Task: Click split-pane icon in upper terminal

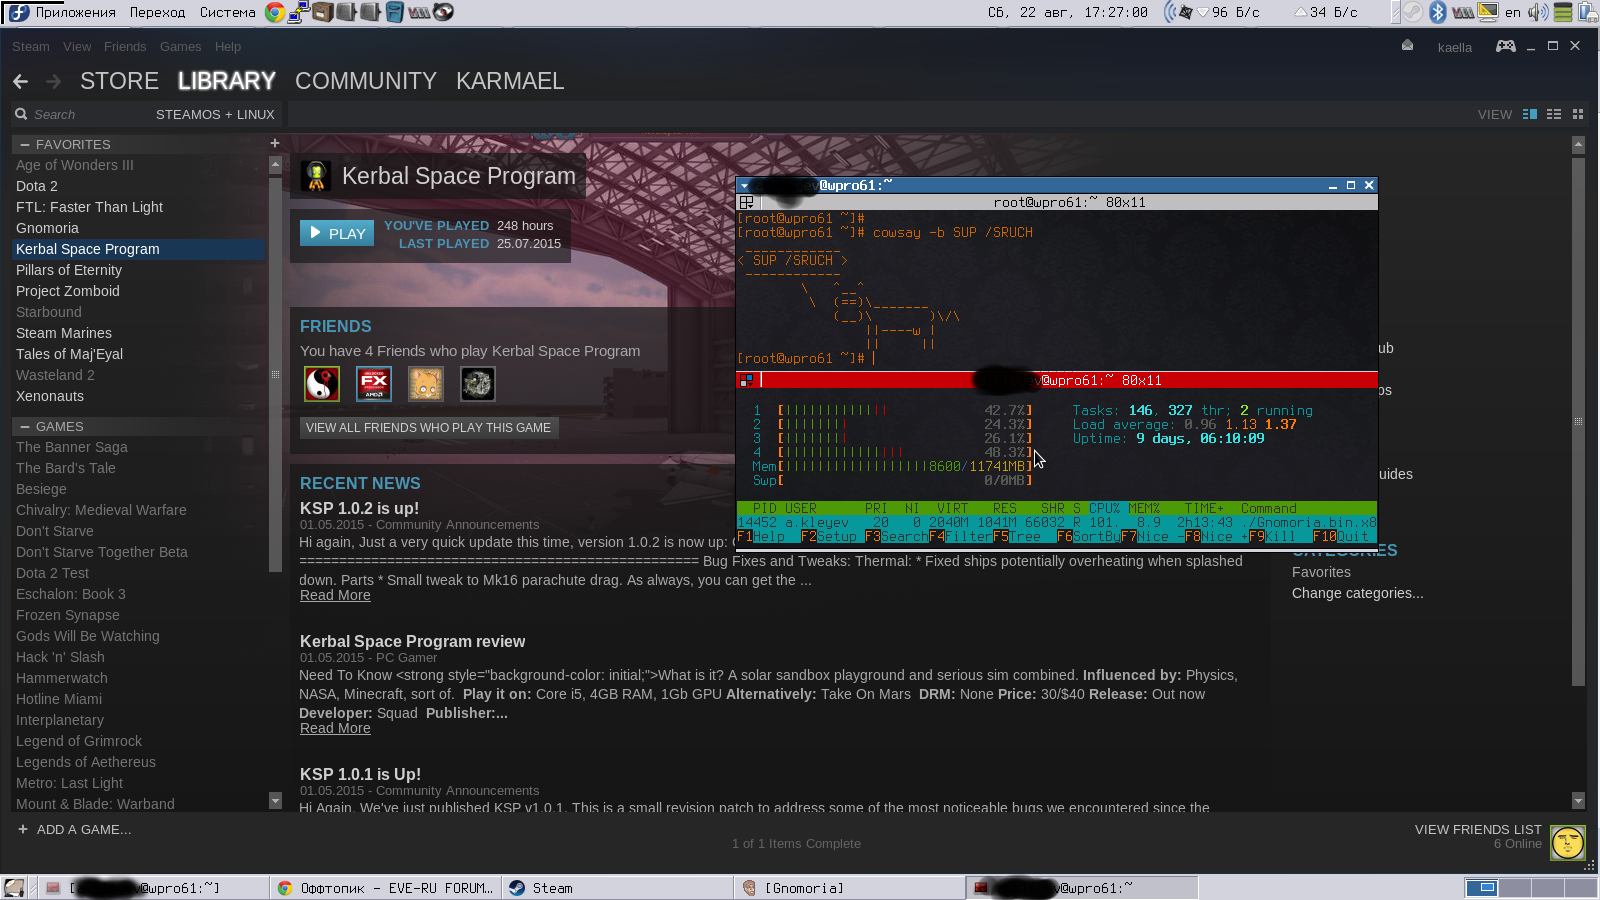Action: coord(746,202)
